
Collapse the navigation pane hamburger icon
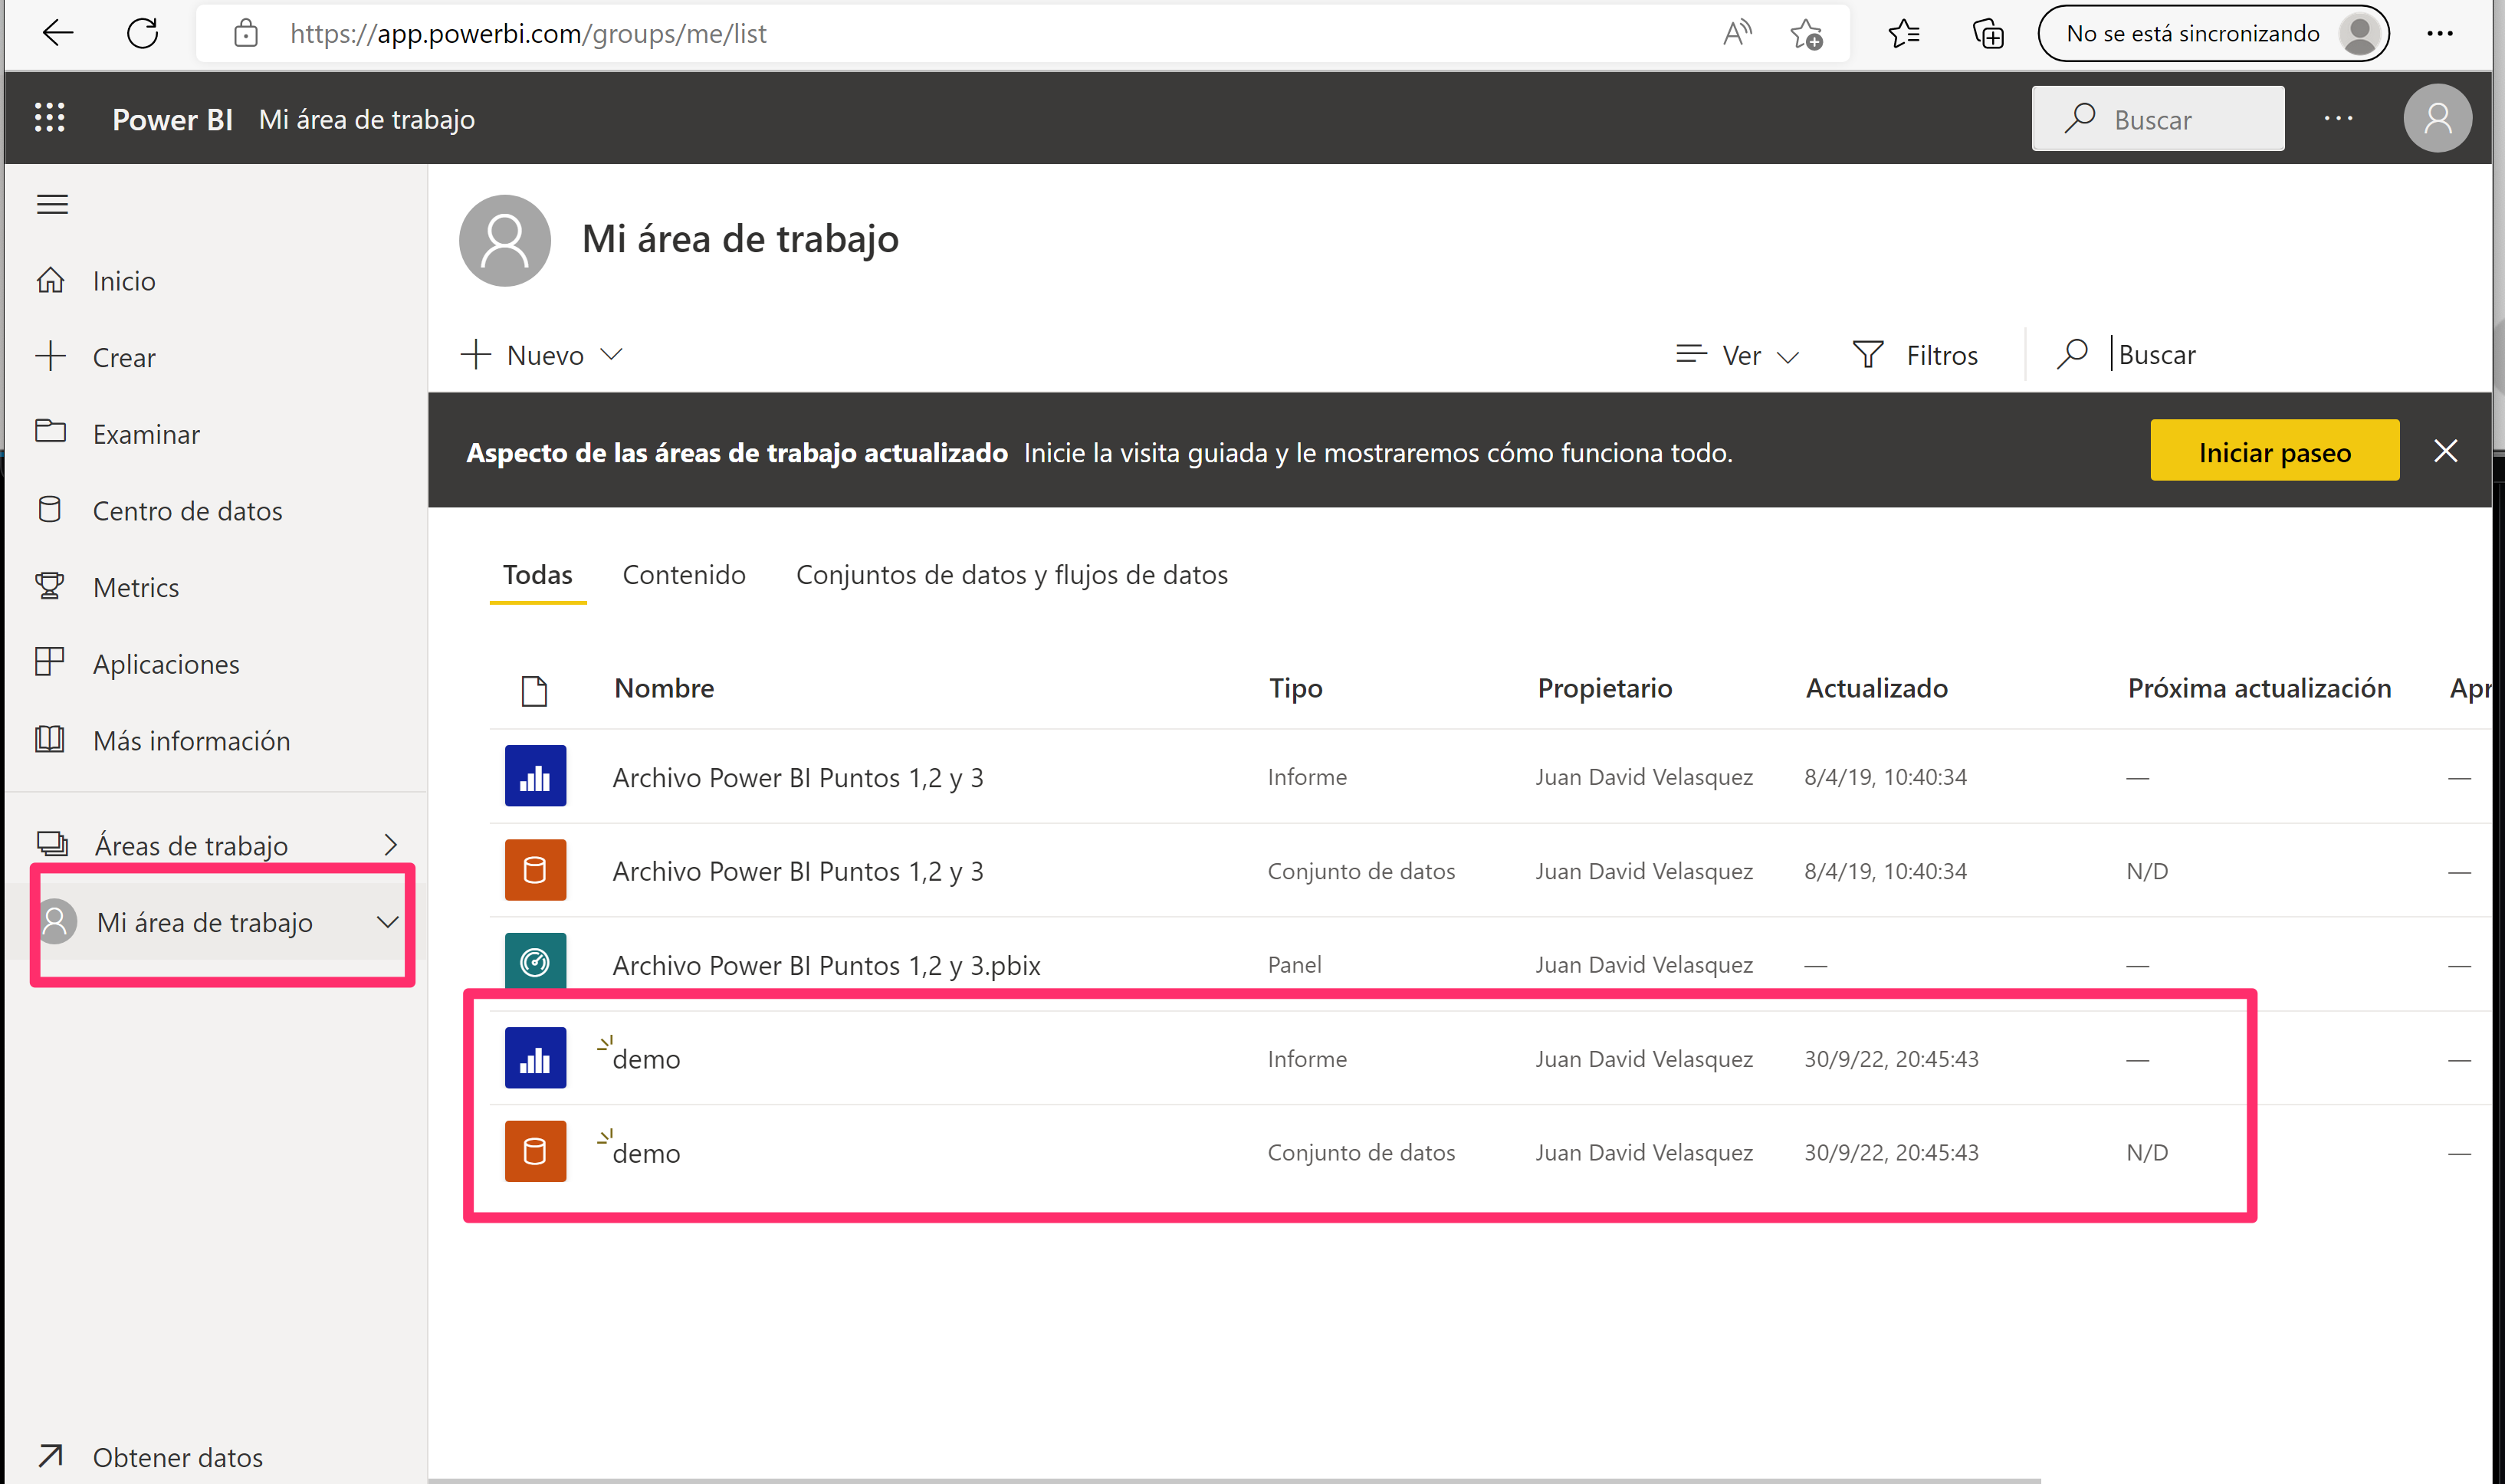[x=52, y=204]
